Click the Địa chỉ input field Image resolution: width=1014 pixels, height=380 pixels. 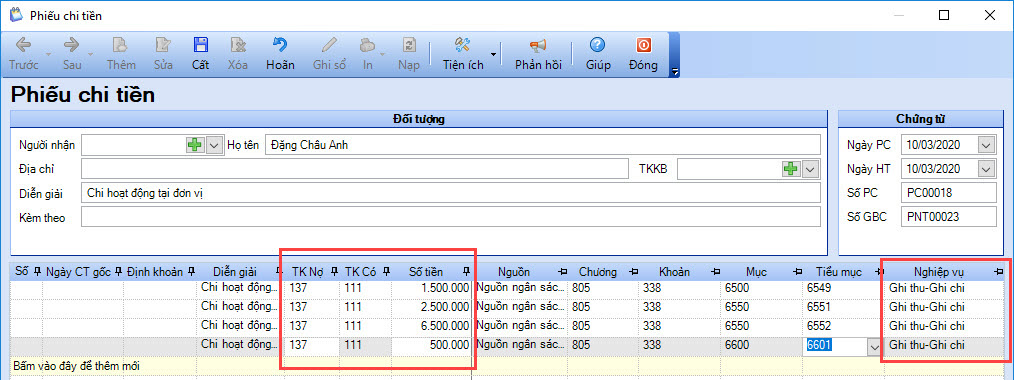click(354, 169)
